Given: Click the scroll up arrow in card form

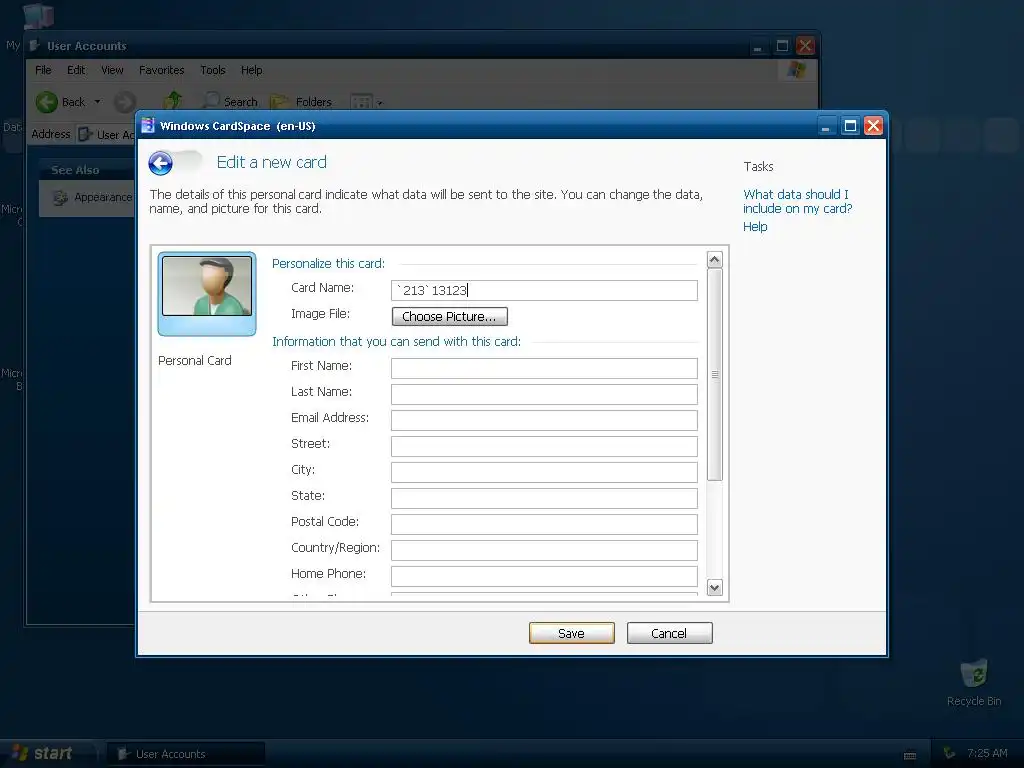Looking at the screenshot, I should 714,260.
